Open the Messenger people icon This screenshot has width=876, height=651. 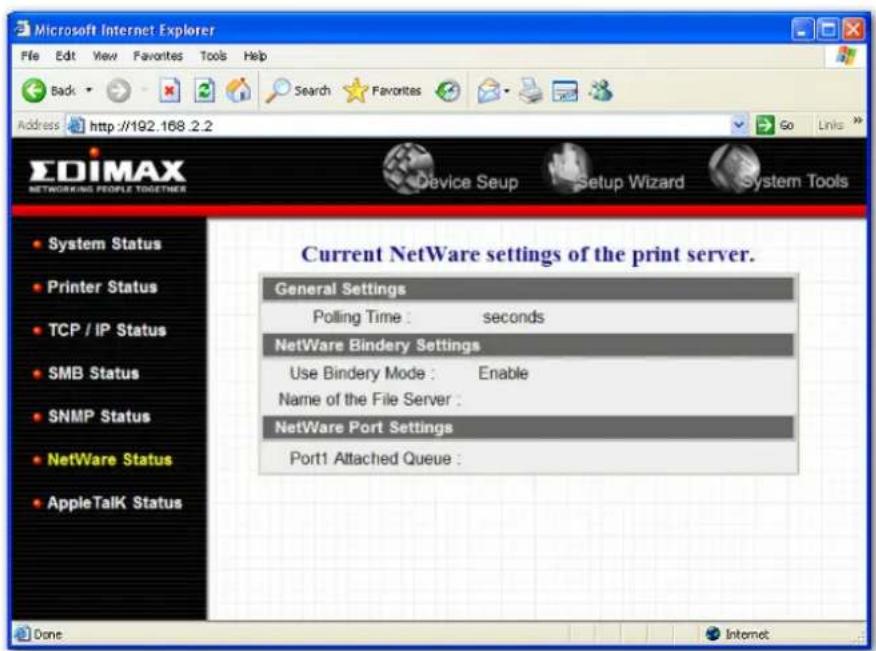tap(601, 90)
